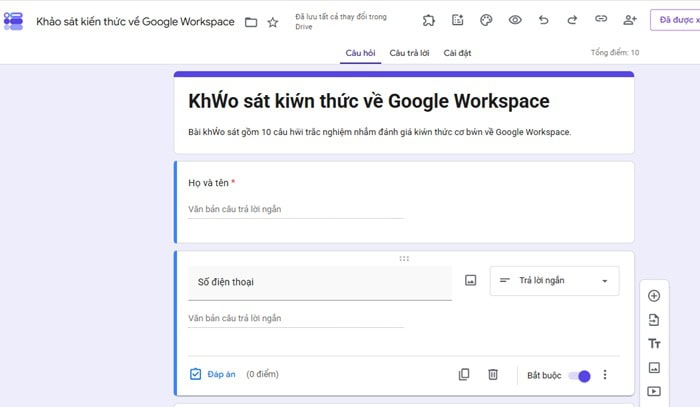Click the (0 điểm) points label
Screen dimensions: 700x407
pyautogui.click(x=262, y=374)
